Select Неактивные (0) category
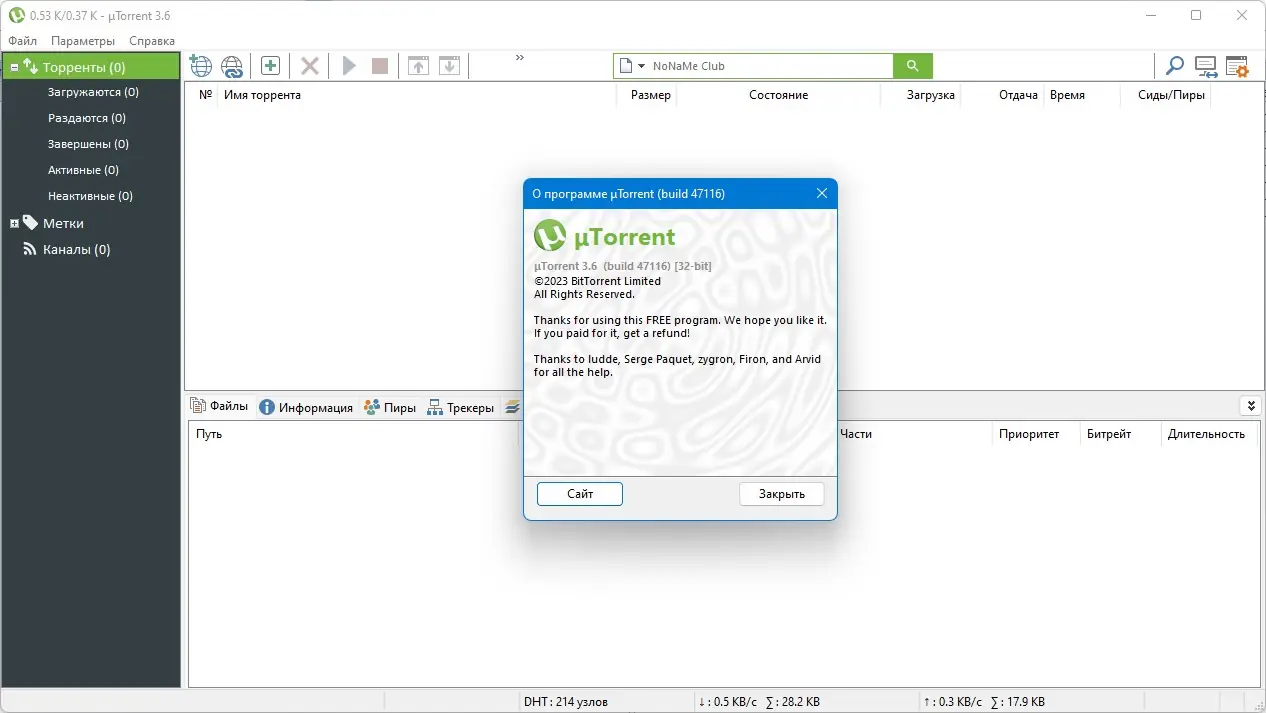 (x=90, y=196)
